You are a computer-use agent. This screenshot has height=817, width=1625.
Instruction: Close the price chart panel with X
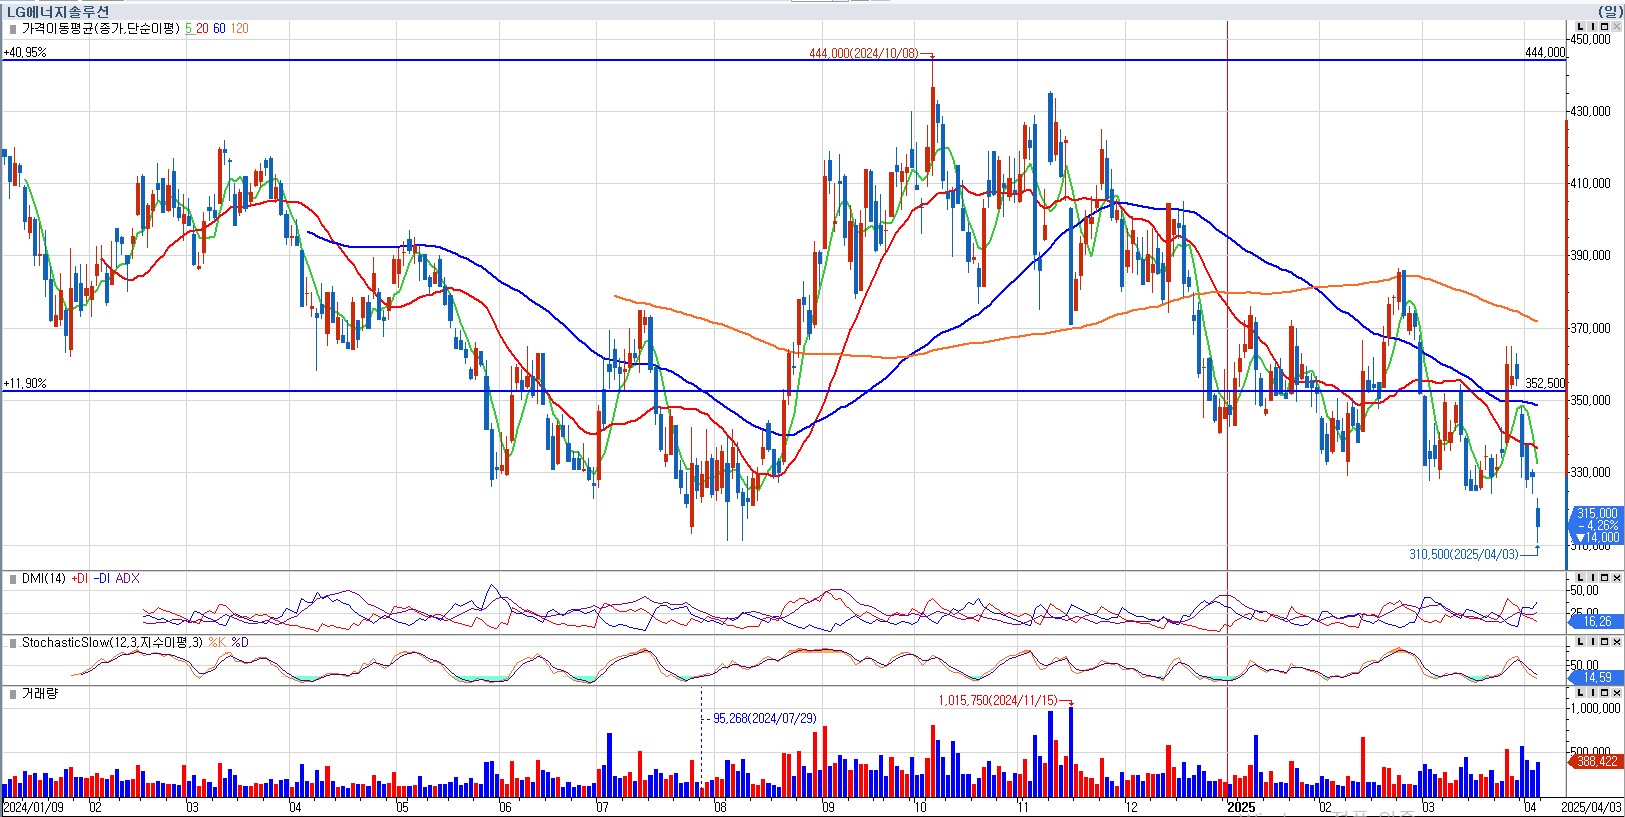click(1617, 27)
